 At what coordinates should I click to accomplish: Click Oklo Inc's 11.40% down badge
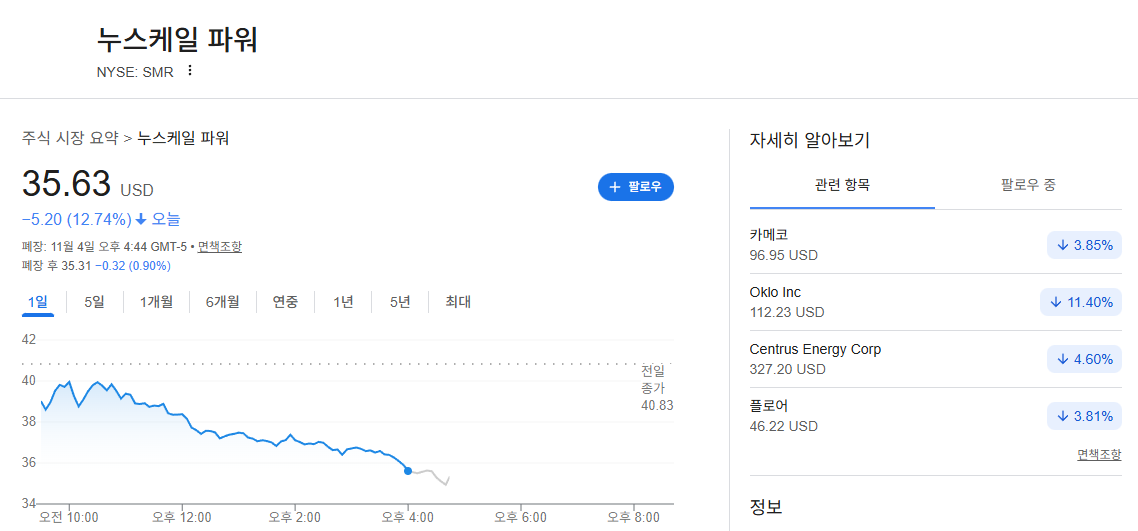1081,302
